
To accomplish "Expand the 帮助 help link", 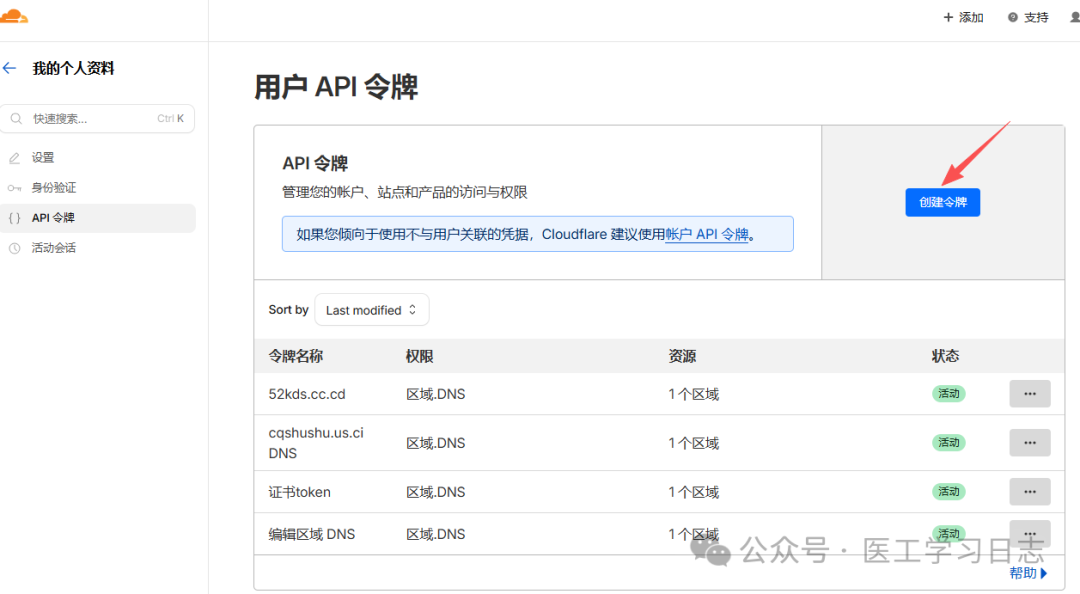I will pyautogui.click(x=1028, y=573).
